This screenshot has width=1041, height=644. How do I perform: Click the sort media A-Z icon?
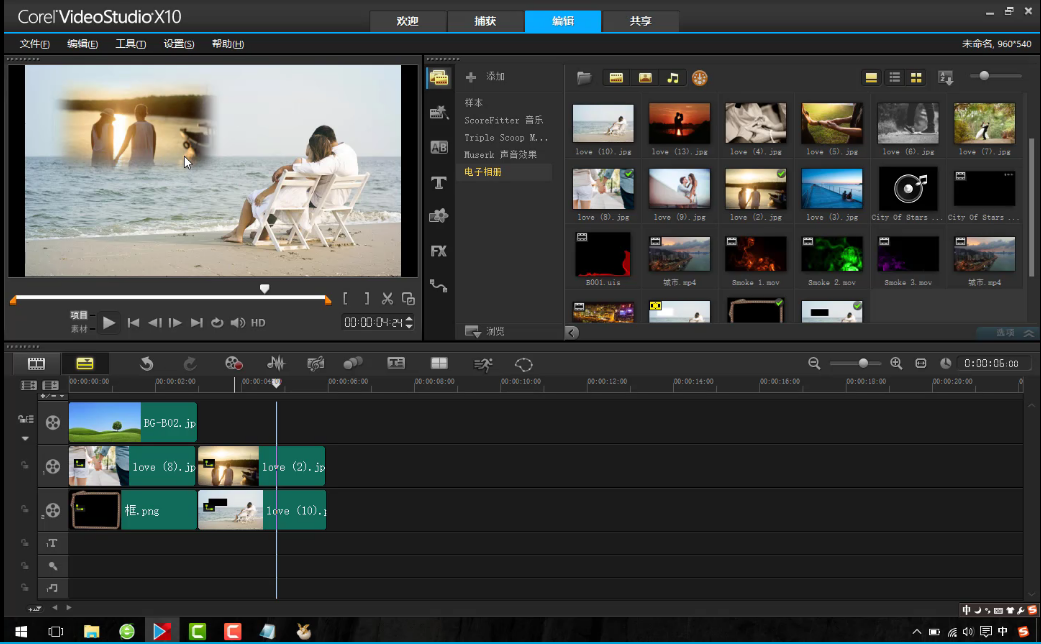point(946,78)
